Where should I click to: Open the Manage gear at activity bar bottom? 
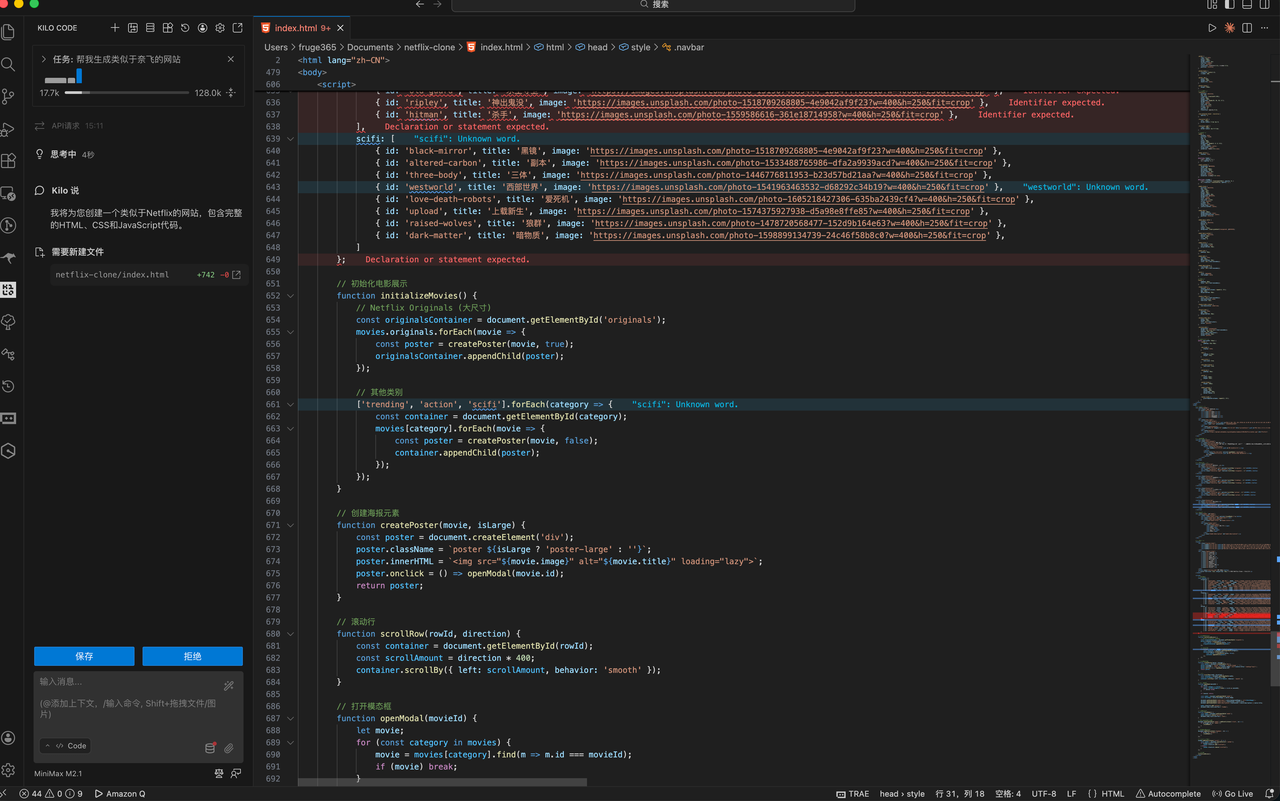pyautogui.click(x=8, y=770)
